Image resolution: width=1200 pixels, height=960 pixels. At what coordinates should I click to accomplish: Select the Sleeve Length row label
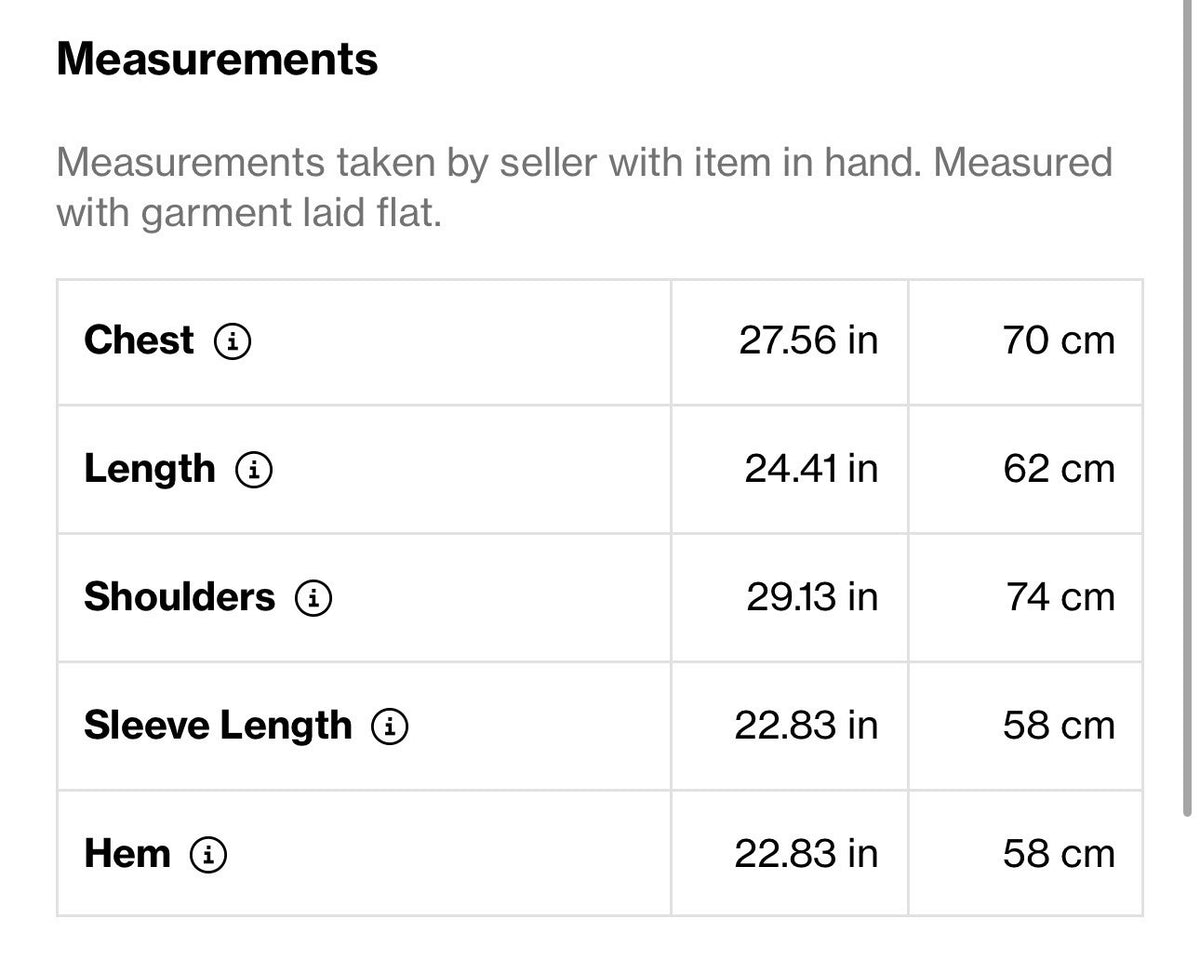tap(218, 726)
